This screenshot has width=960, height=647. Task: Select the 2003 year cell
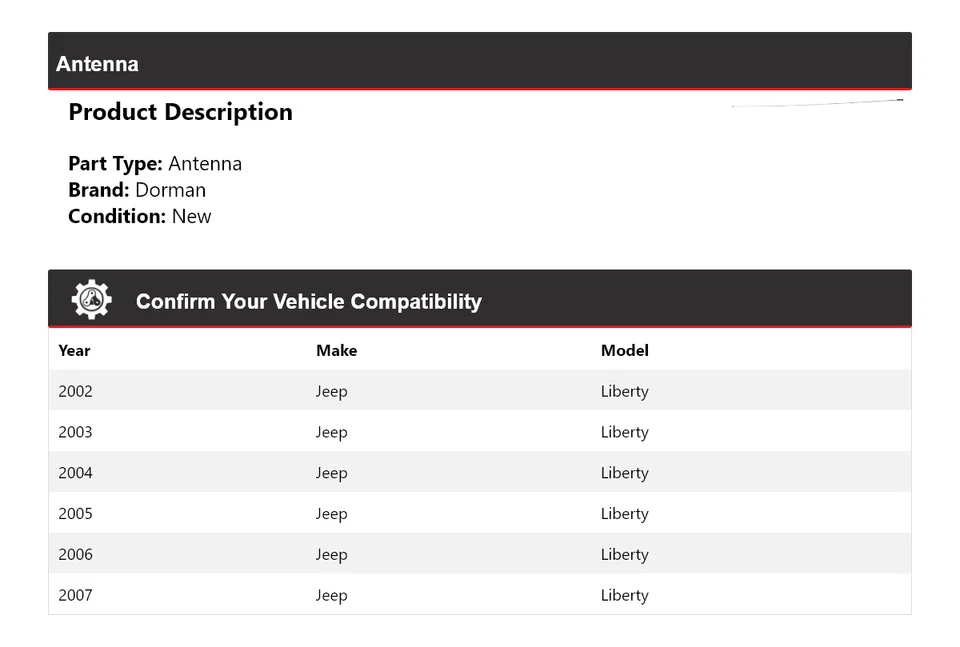(x=75, y=432)
